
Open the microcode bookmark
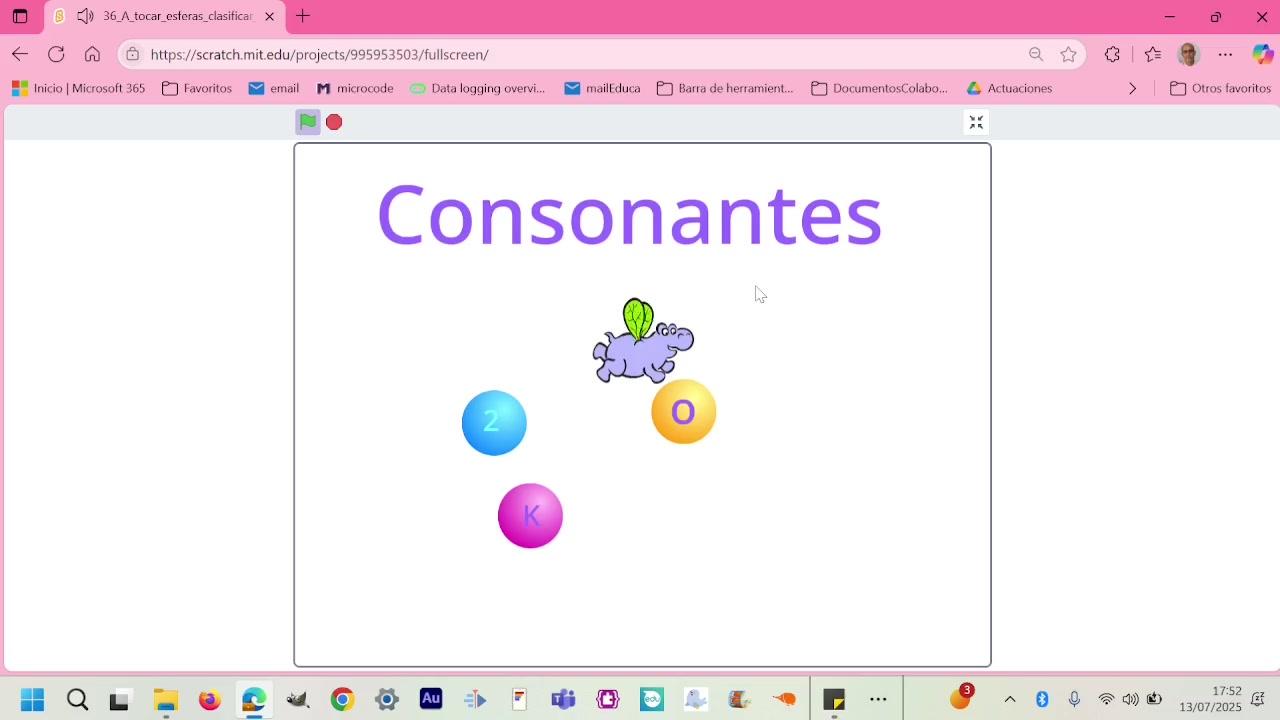pos(354,88)
